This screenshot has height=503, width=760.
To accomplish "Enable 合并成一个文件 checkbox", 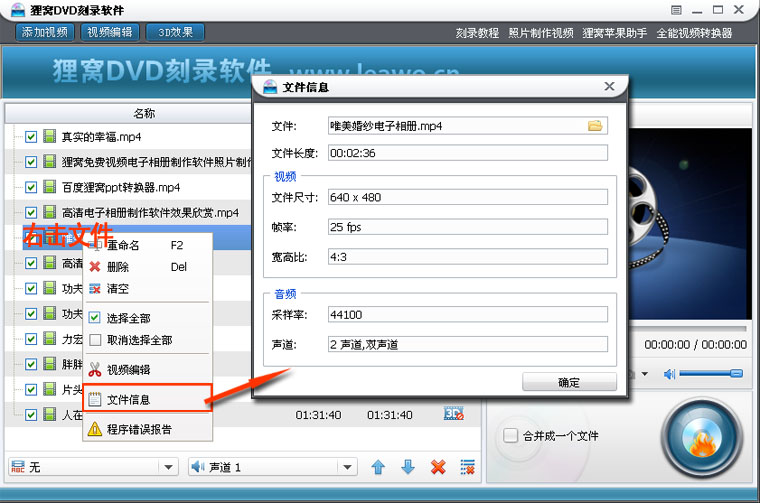I will pos(510,436).
